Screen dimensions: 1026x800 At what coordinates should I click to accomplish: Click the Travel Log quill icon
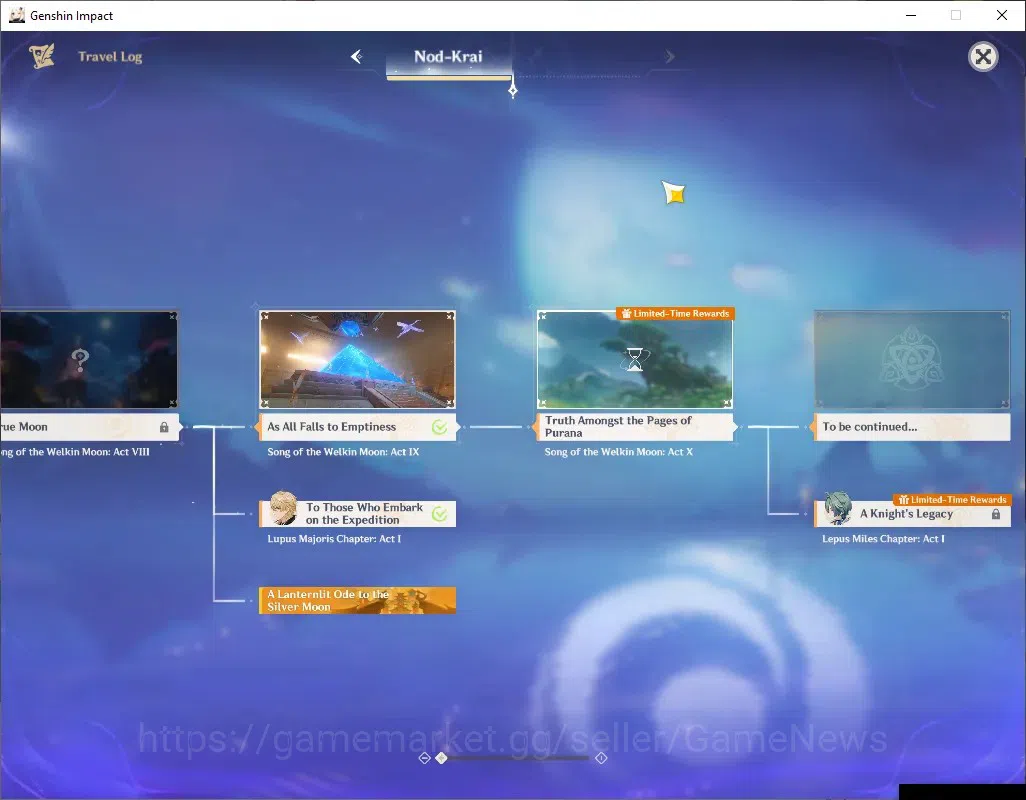point(41,56)
